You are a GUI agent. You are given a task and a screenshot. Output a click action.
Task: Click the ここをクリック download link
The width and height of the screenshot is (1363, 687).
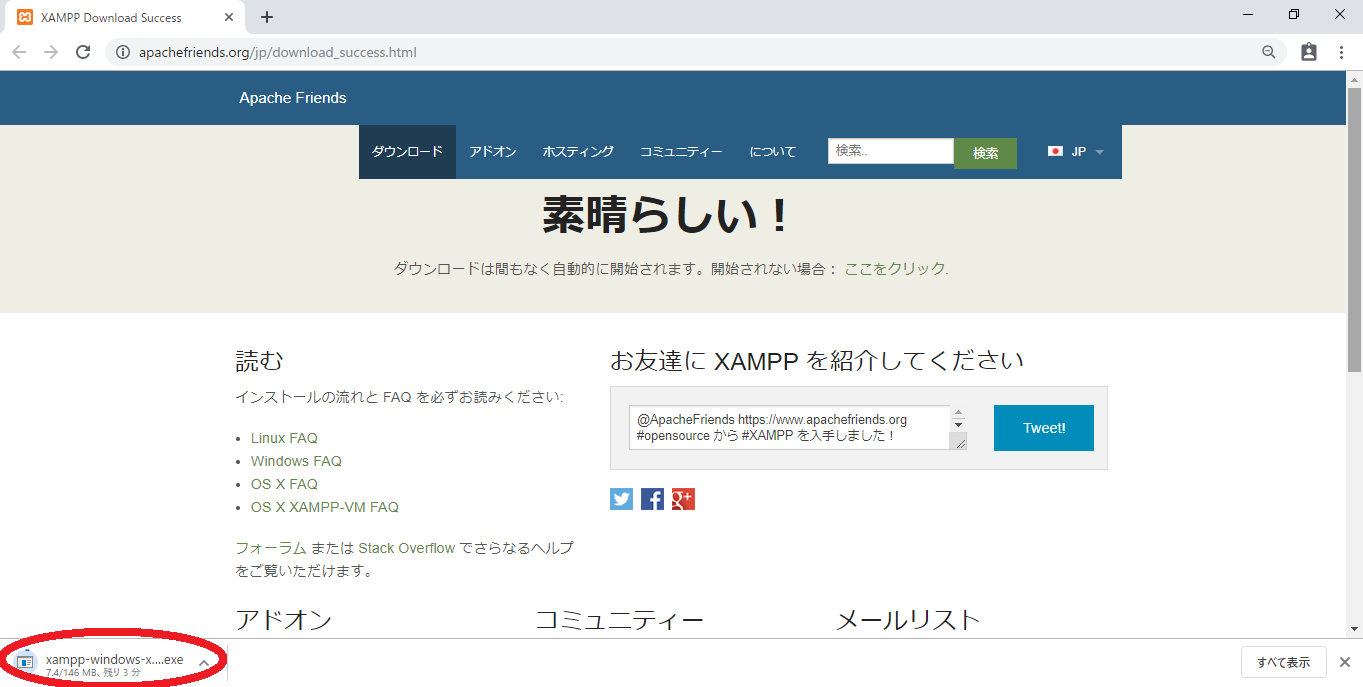click(x=895, y=269)
